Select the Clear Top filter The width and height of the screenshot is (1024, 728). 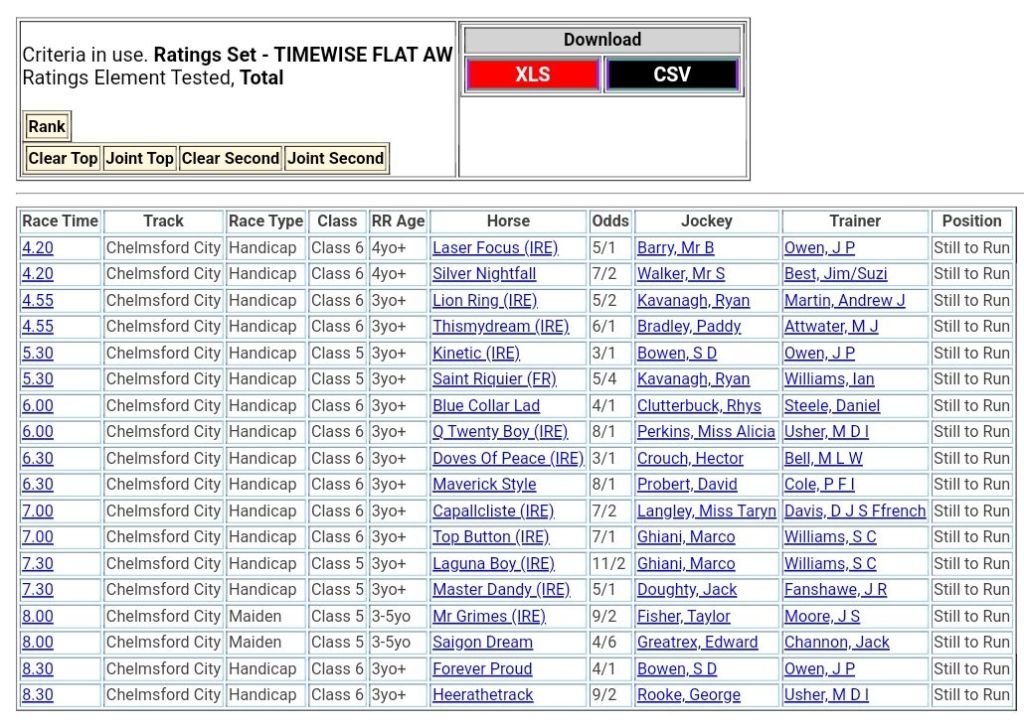click(63, 158)
